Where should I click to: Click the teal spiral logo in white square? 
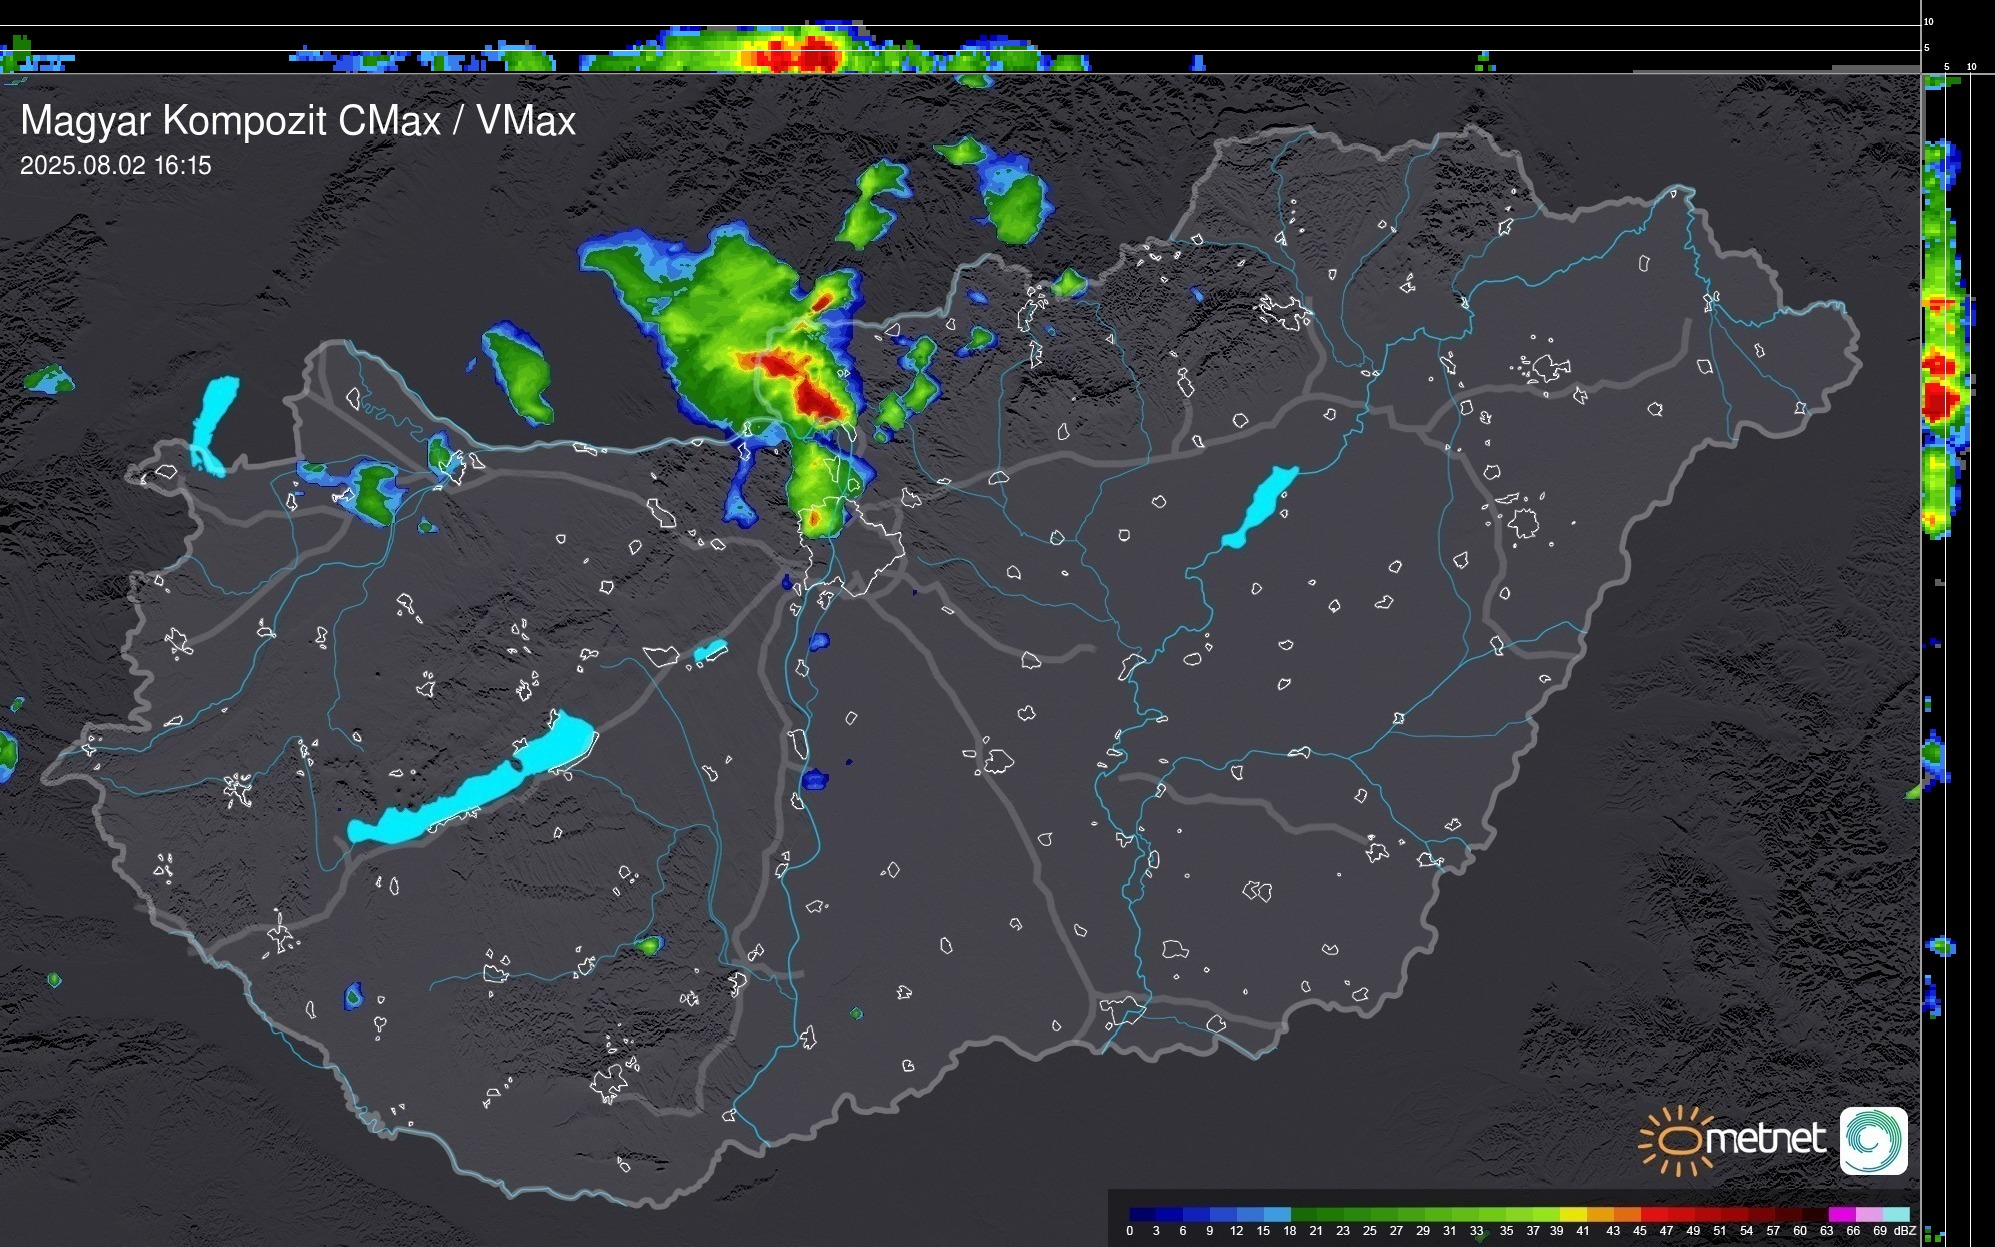click(1873, 1140)
